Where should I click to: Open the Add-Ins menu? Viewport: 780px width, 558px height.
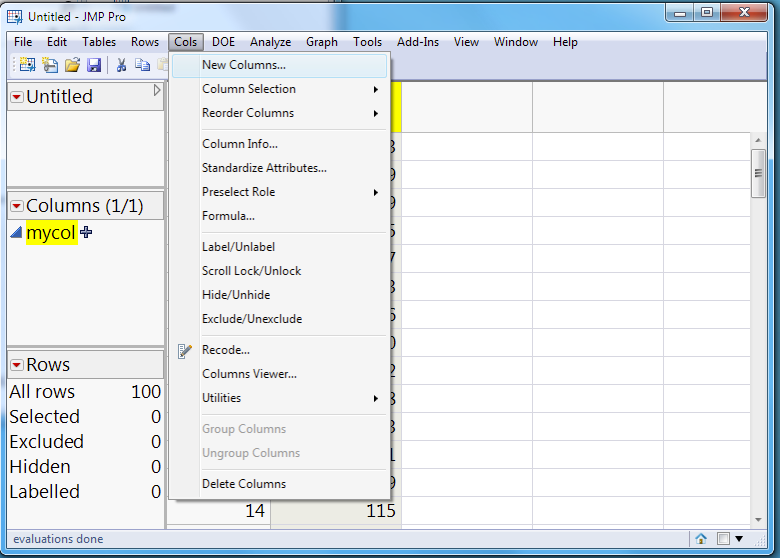pyautogui.click(x=418, y=42)
